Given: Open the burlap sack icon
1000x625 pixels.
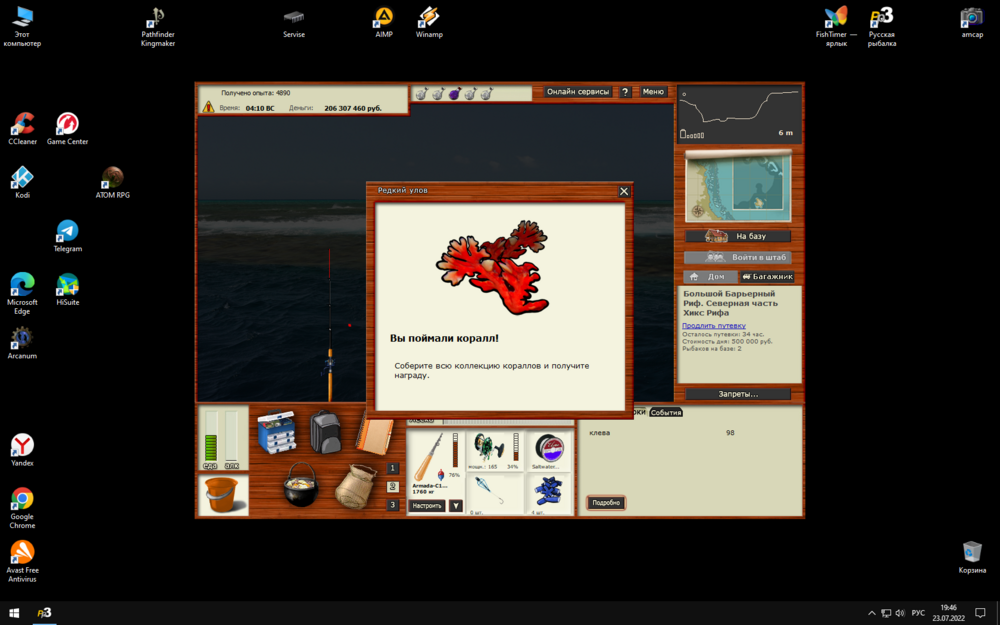Looking at the screenshot, I should pos(355,487).
